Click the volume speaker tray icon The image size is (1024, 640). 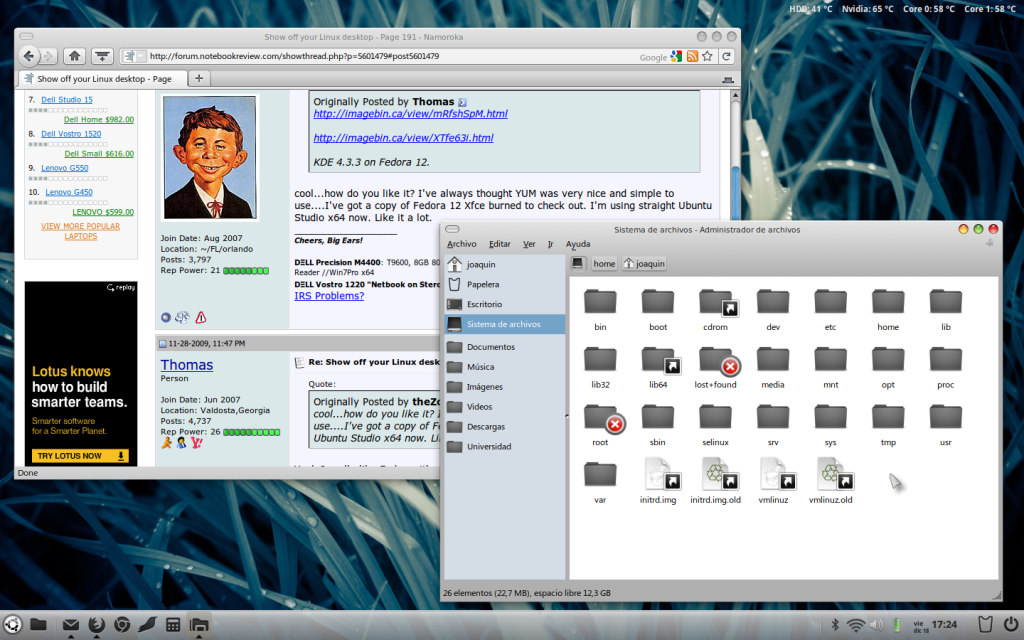876,625
